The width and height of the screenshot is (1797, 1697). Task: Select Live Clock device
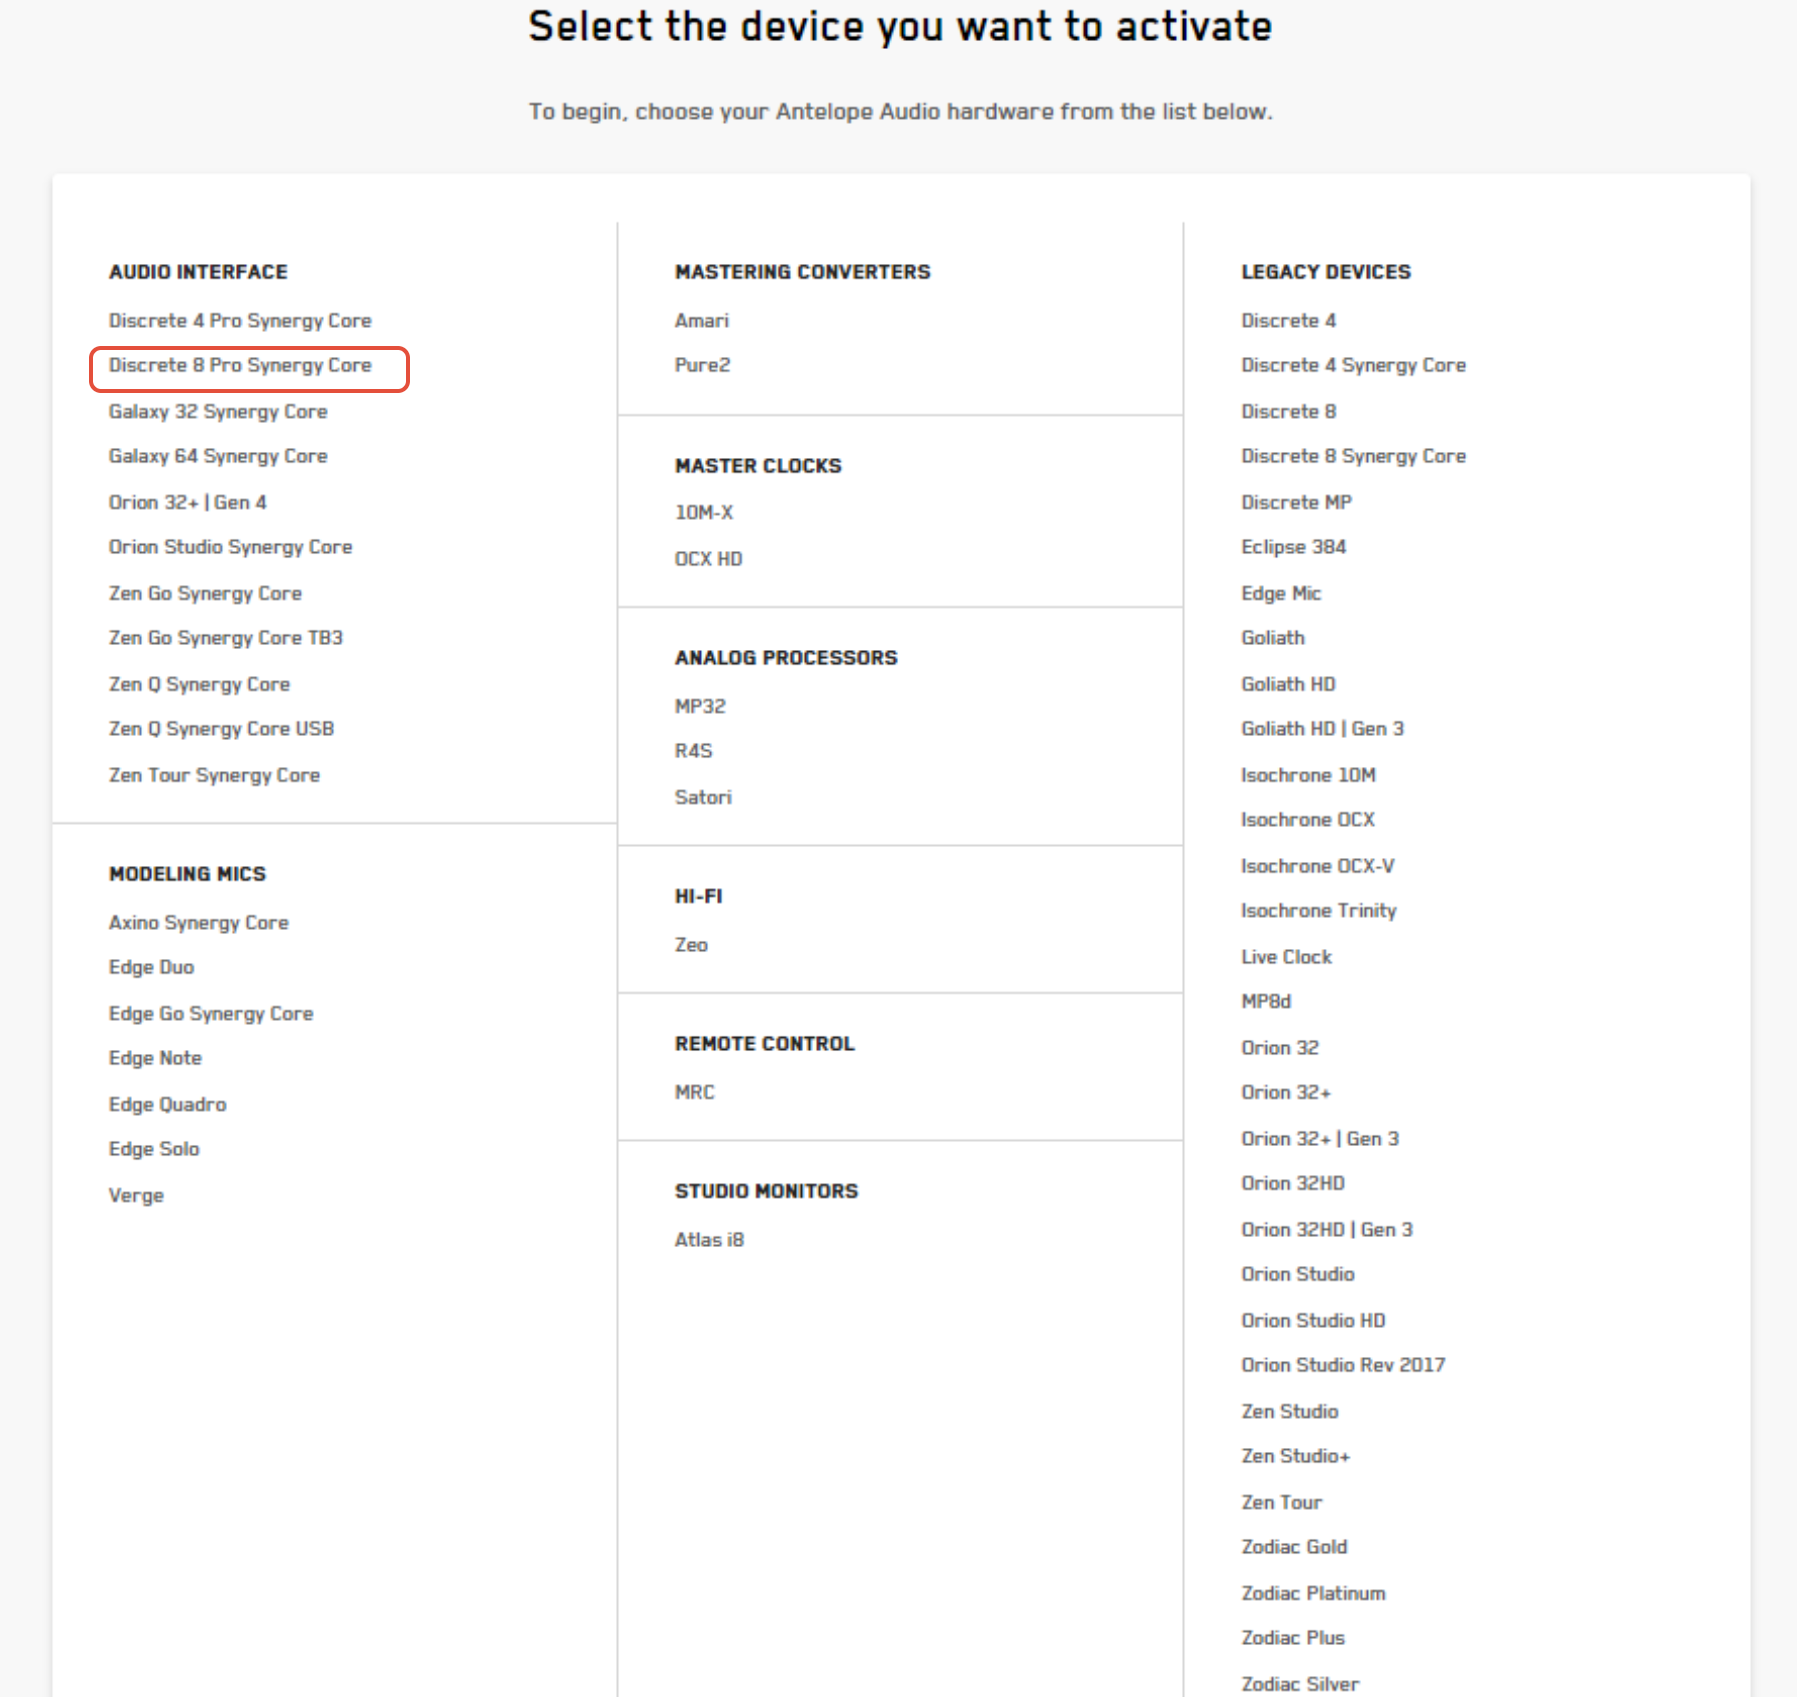(1287, 957)
